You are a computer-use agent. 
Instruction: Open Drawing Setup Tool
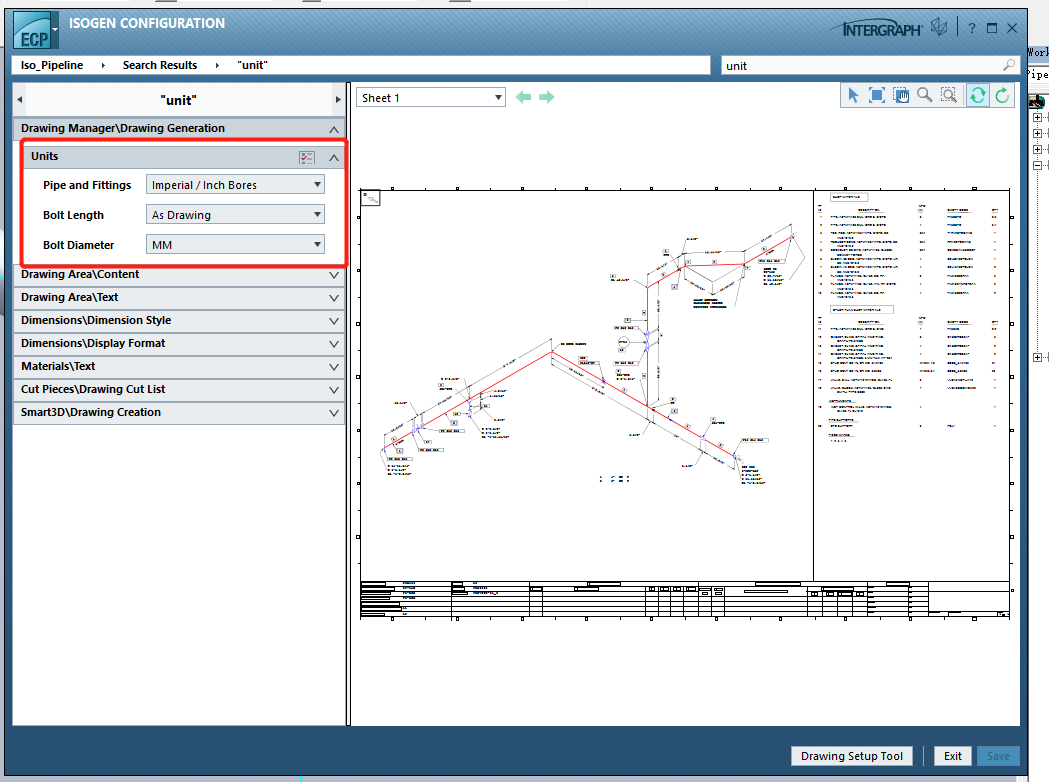(852, 756)
